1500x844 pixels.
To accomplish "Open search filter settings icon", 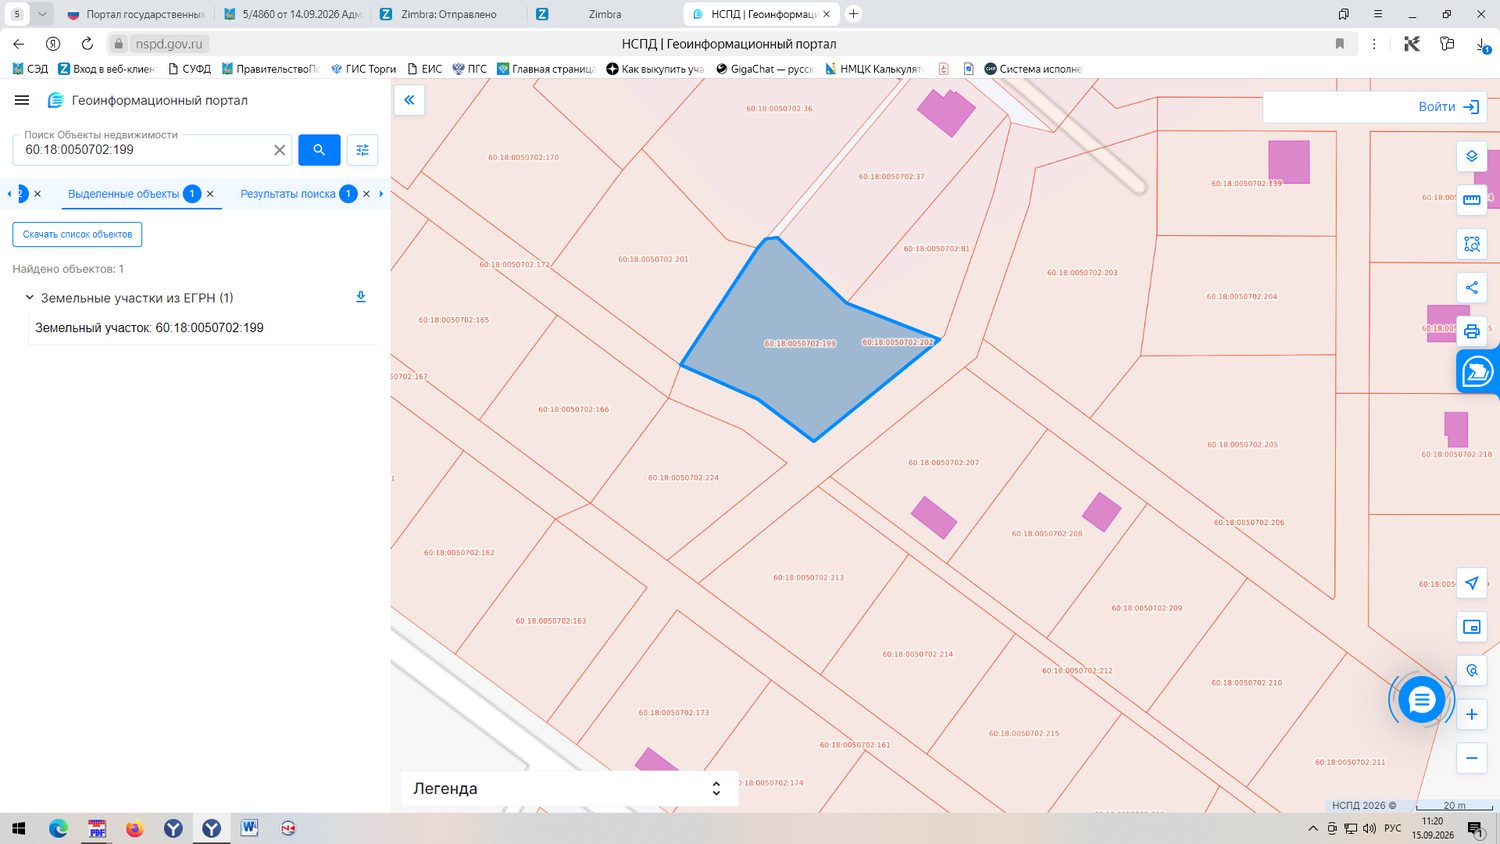I will point(362,150).
